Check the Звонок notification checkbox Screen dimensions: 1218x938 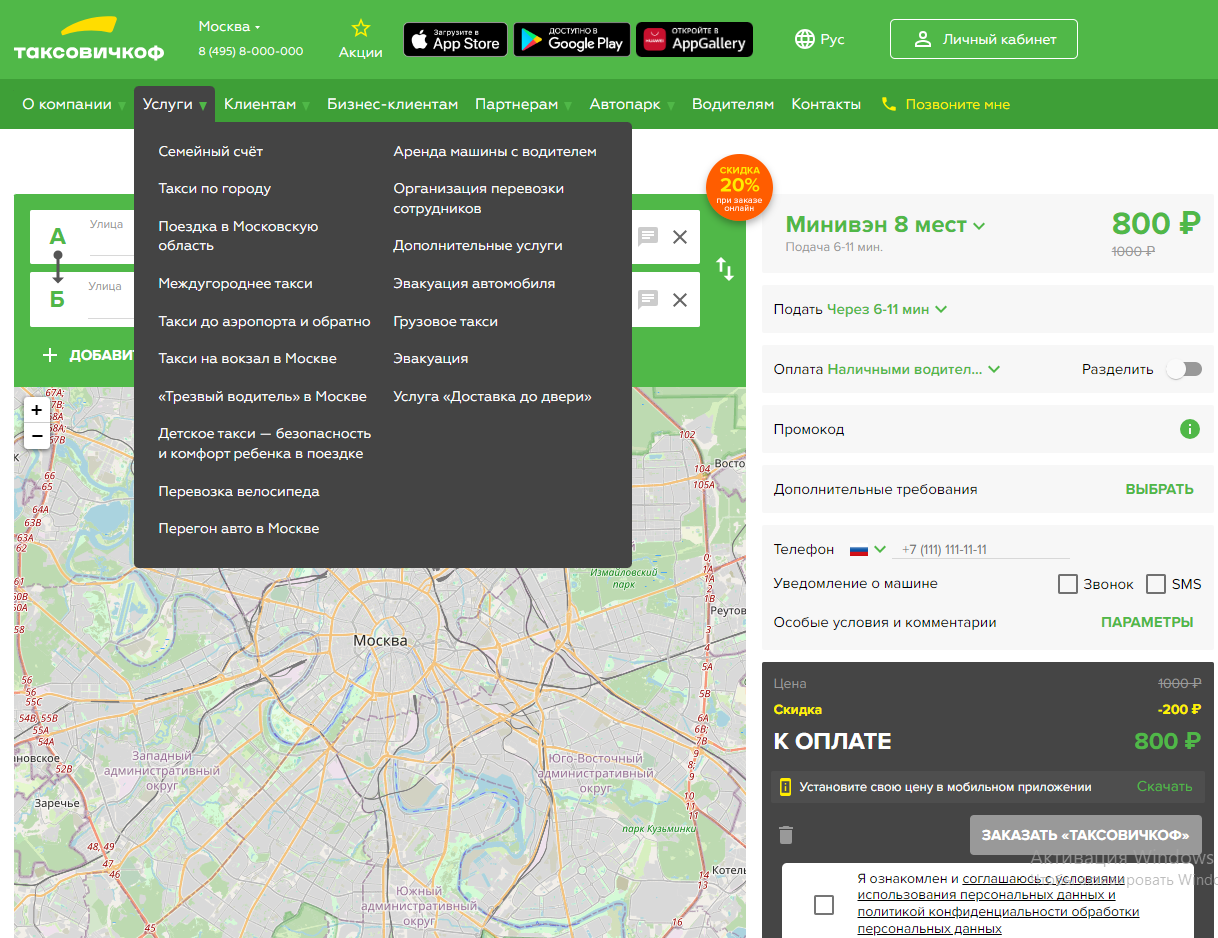pyautogui.click(x=1067, y=584)
